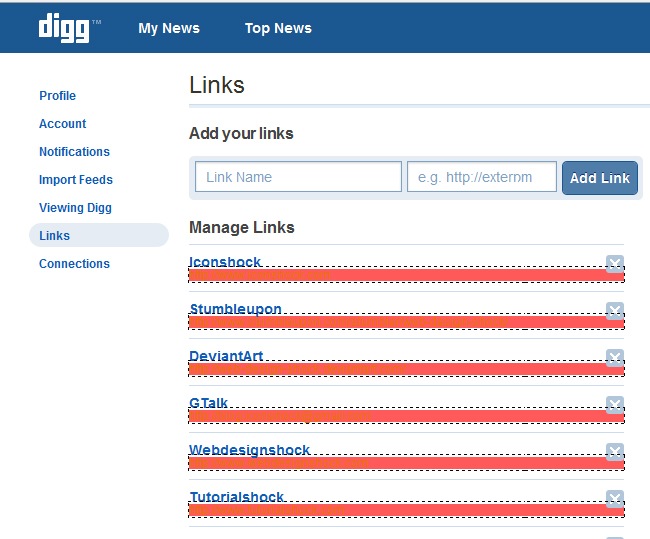The image size is (650, 539).
Task: Go to Top News page
Action: click(278, 28)
